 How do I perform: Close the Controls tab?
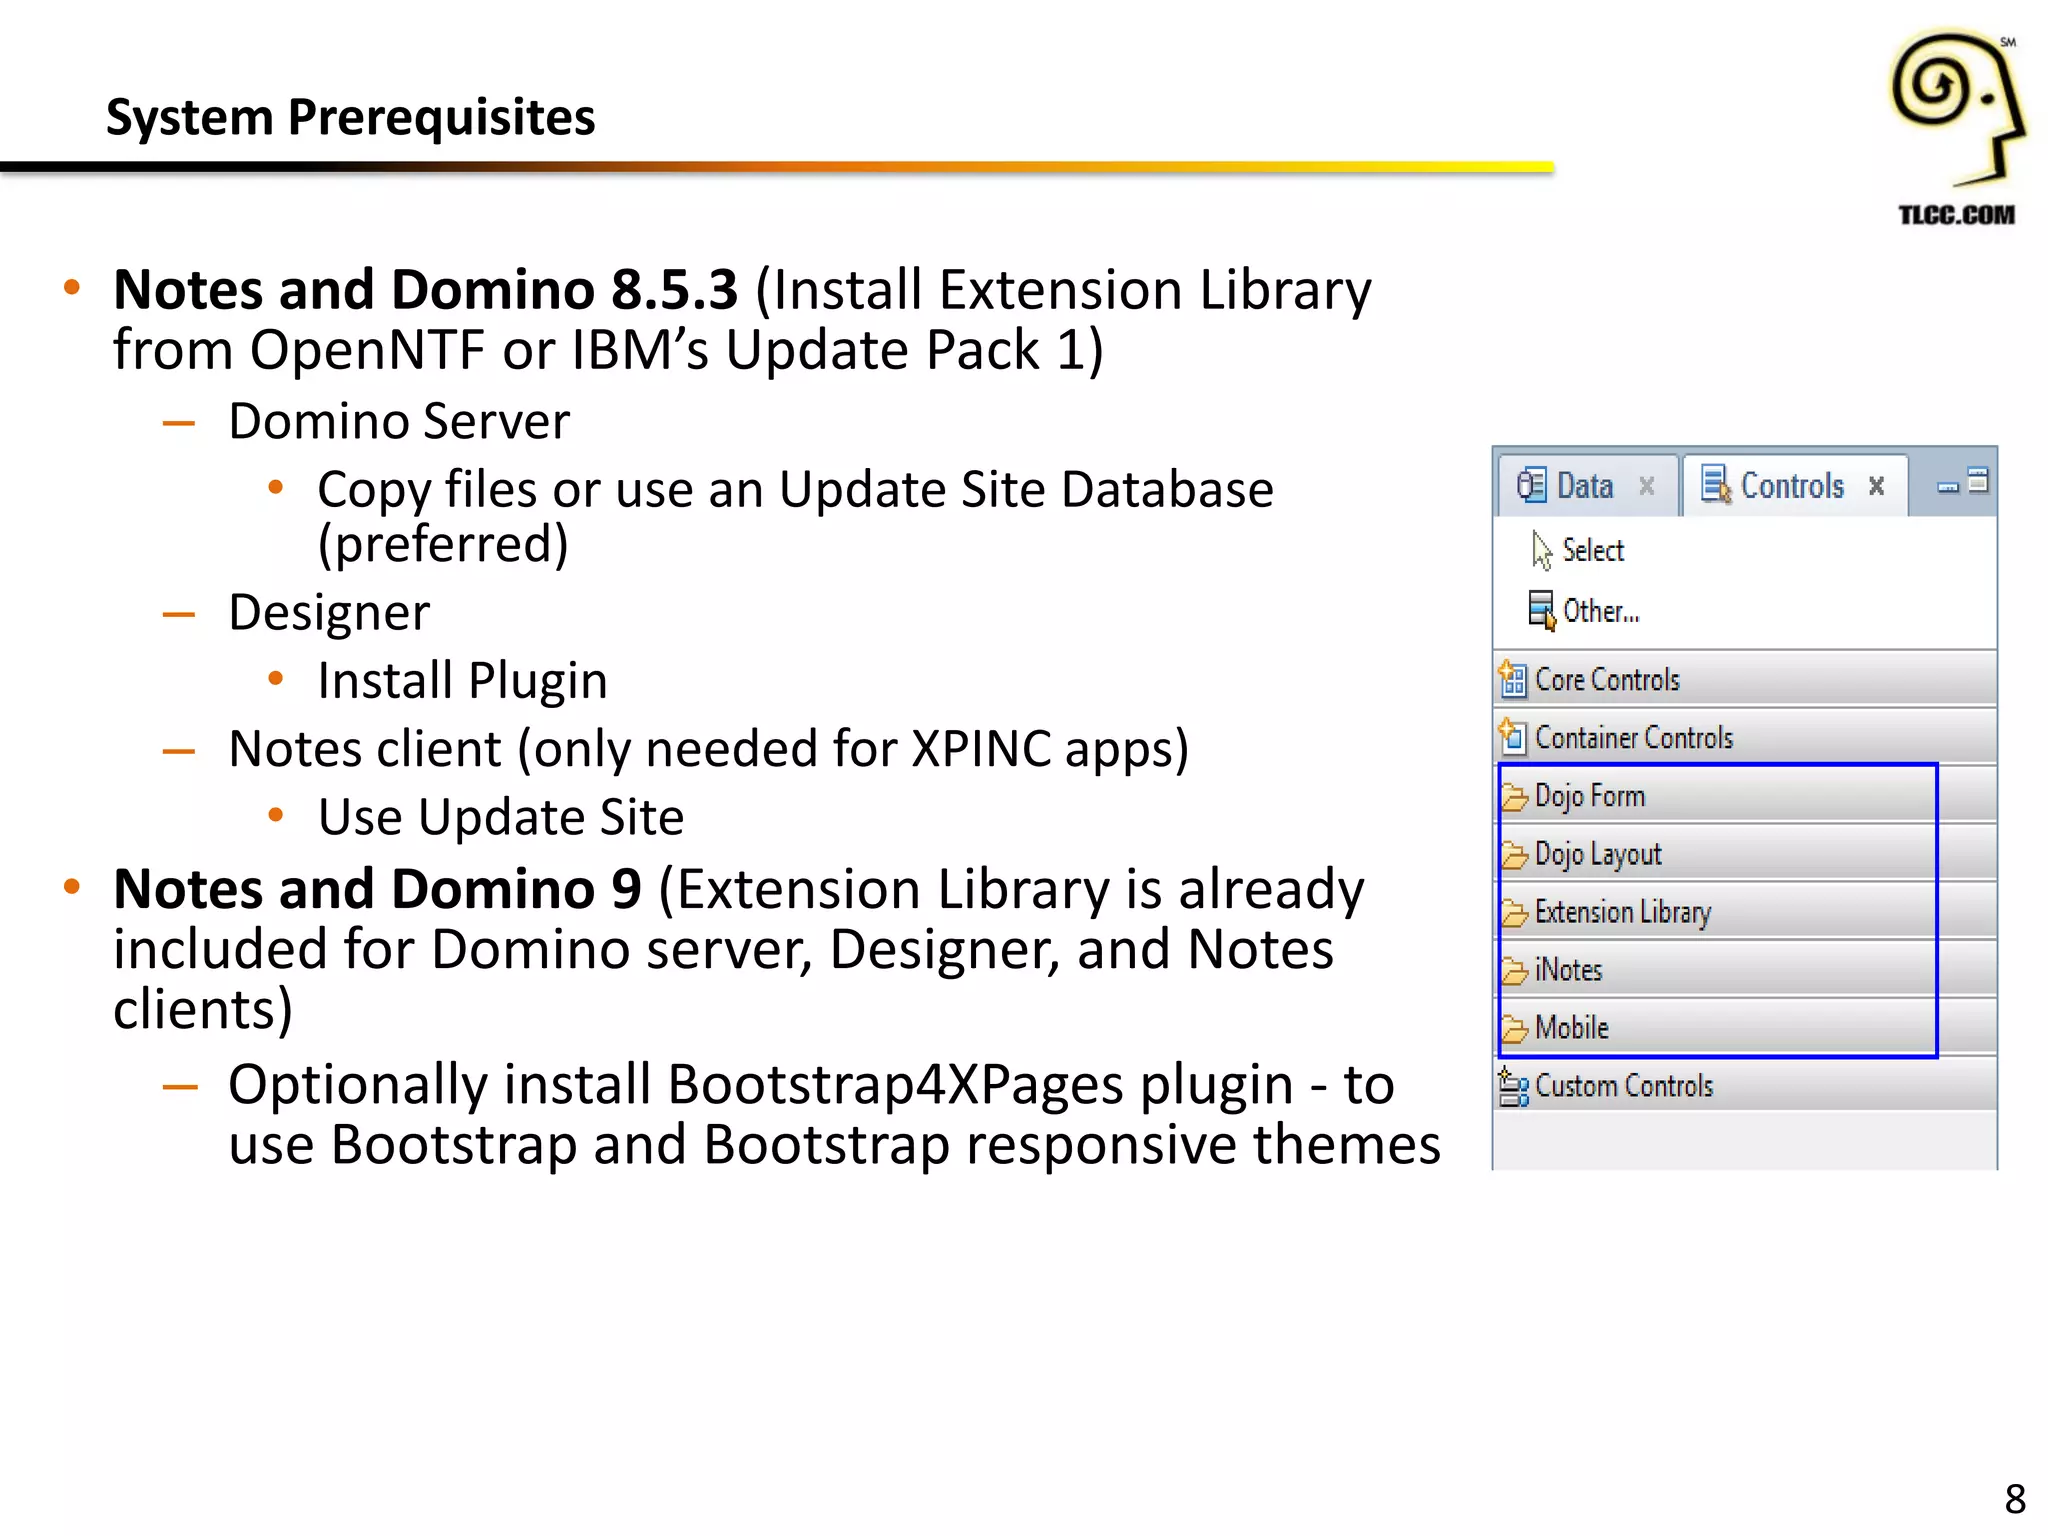pos(1876,486)
